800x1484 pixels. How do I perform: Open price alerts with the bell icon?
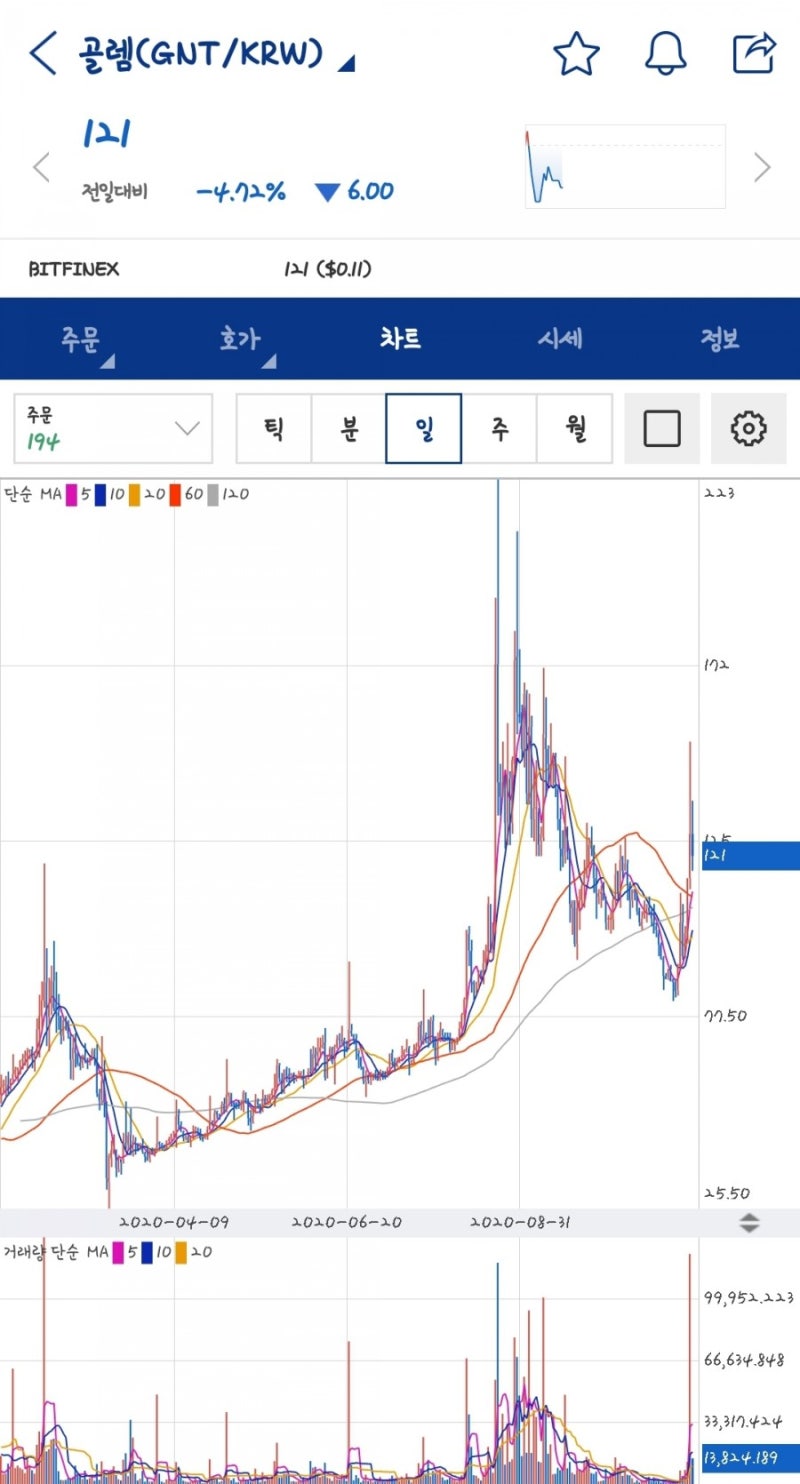click(x=666, y=55)
